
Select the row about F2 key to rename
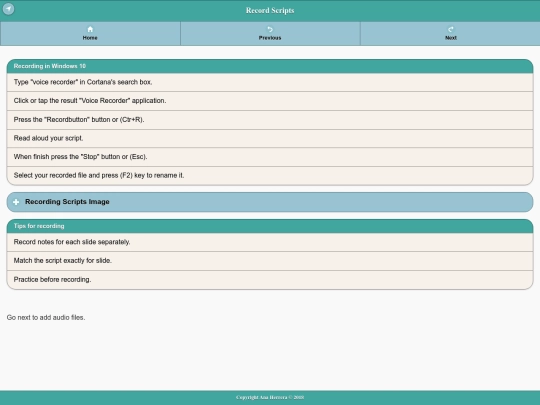coord(270,176)
